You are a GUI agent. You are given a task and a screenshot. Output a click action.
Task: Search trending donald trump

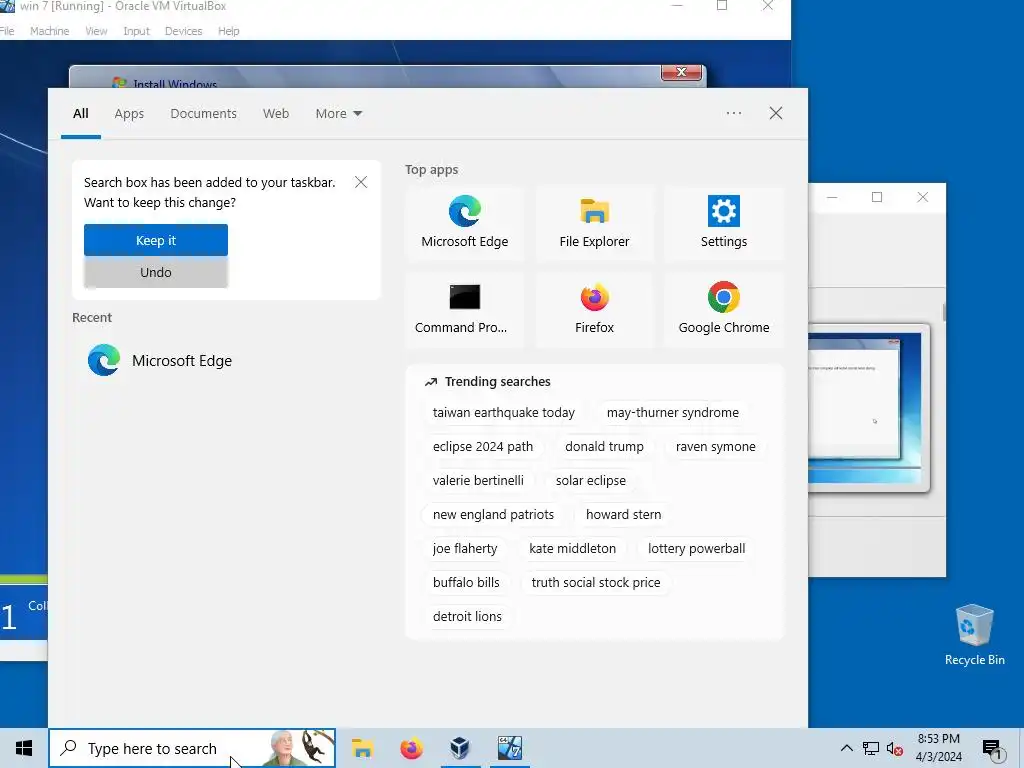pos(604,447)
